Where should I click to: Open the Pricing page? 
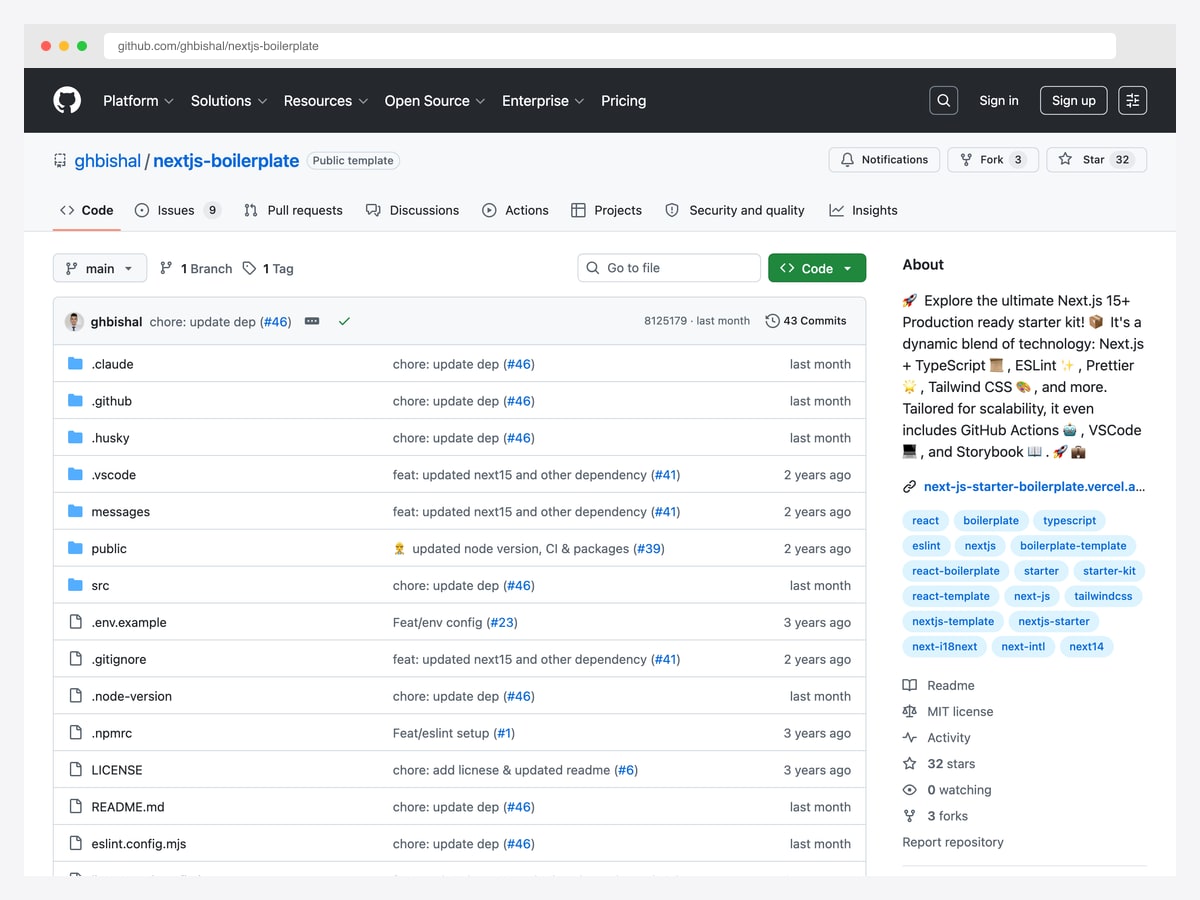[x=623, y=100]
